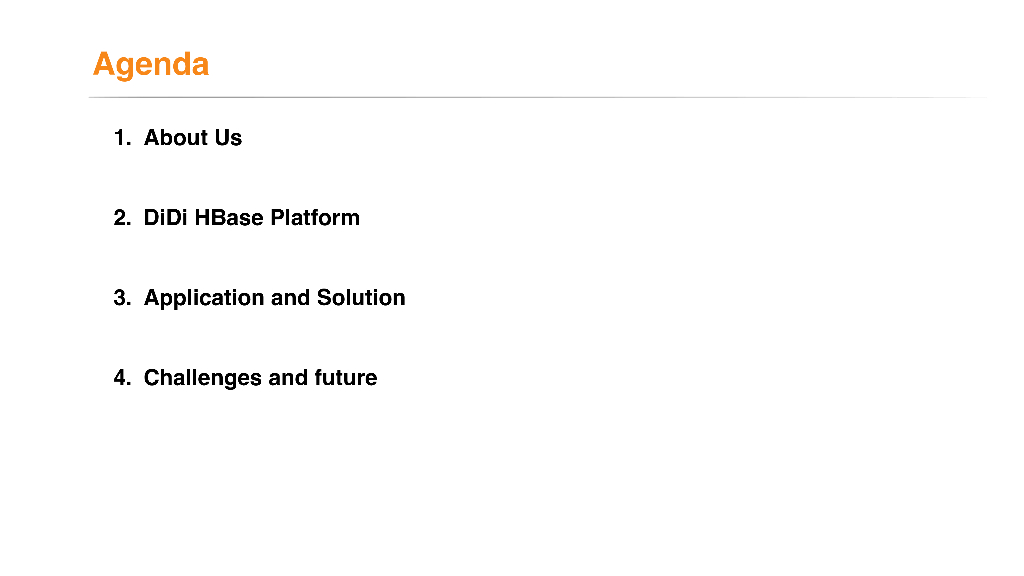The image size is (1024, 576).
Task: Go to the Challenges and future section
Action: pyautogui.click(x=260, y=378)
